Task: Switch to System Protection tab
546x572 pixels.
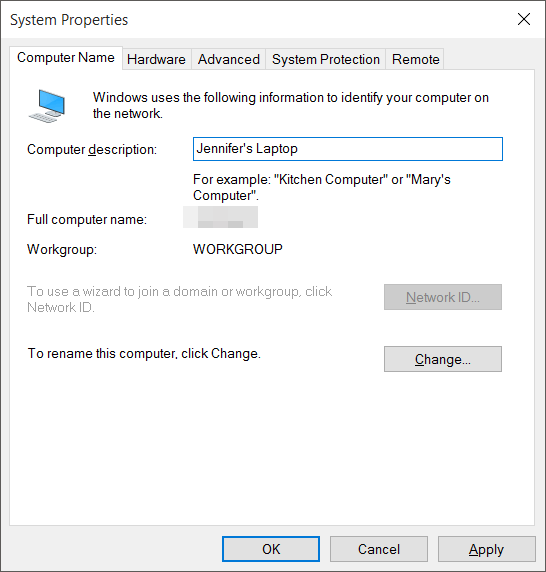Action: pos(326,59)
